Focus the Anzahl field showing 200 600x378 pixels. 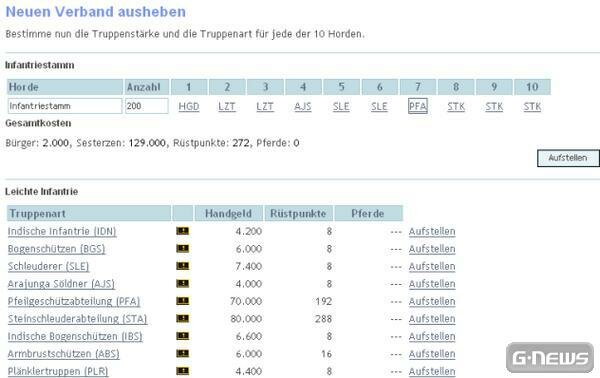click(147, 106)
